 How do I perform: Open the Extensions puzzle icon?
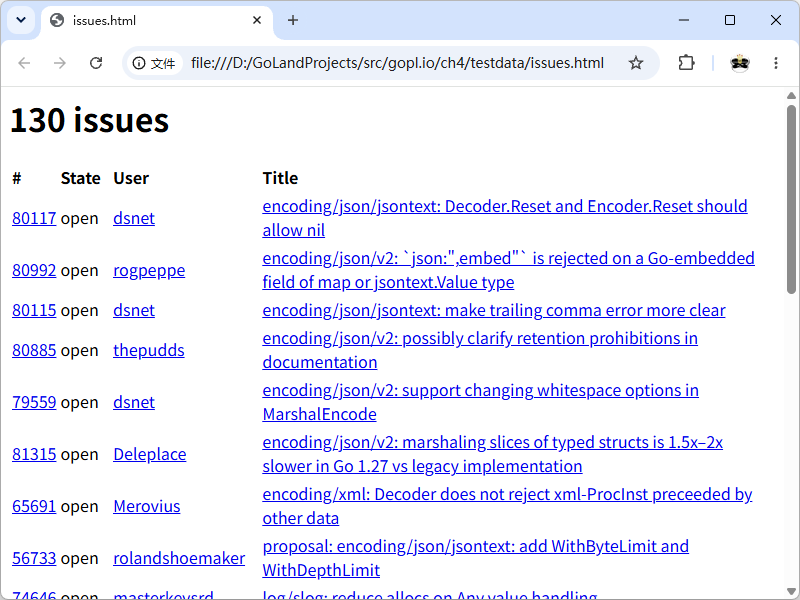click(x=686, y=63)
